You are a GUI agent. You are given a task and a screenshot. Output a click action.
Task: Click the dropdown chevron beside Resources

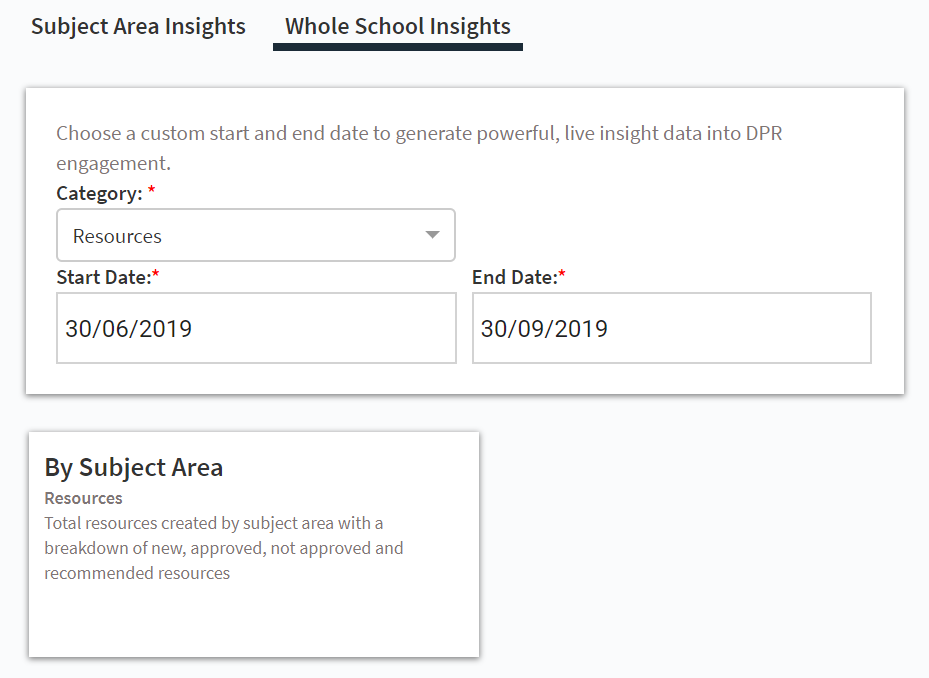pos(432,235)
